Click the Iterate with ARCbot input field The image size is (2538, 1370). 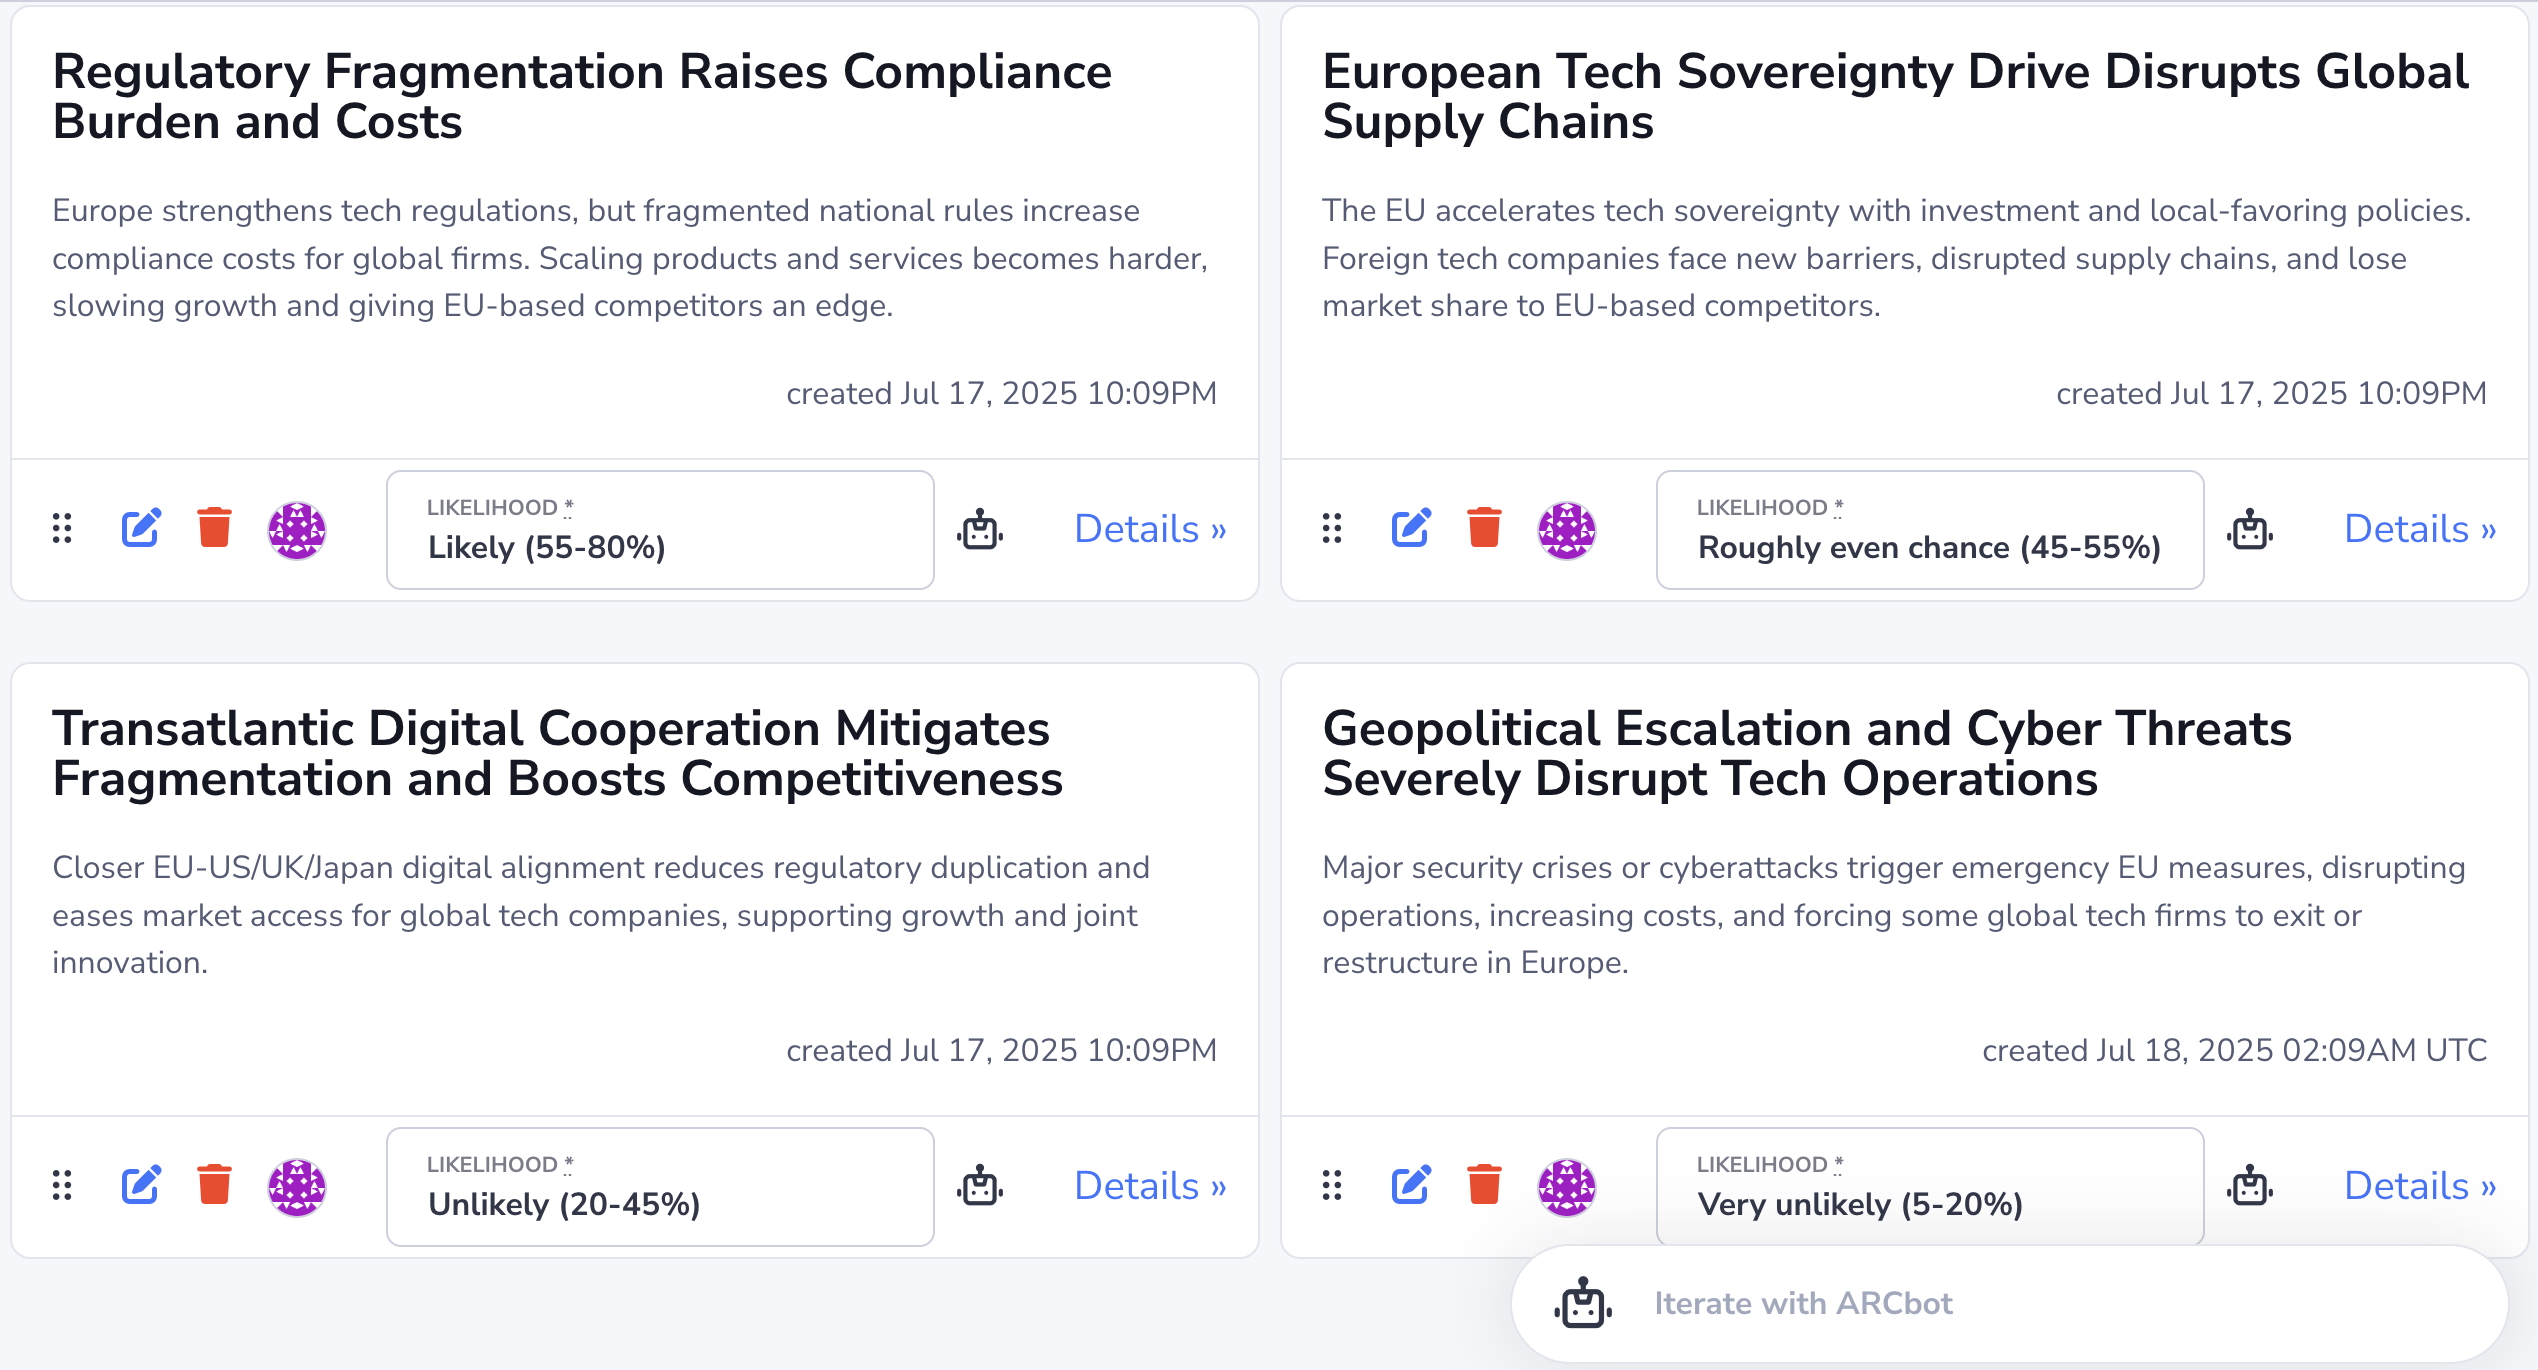tap(2010, 1304)
